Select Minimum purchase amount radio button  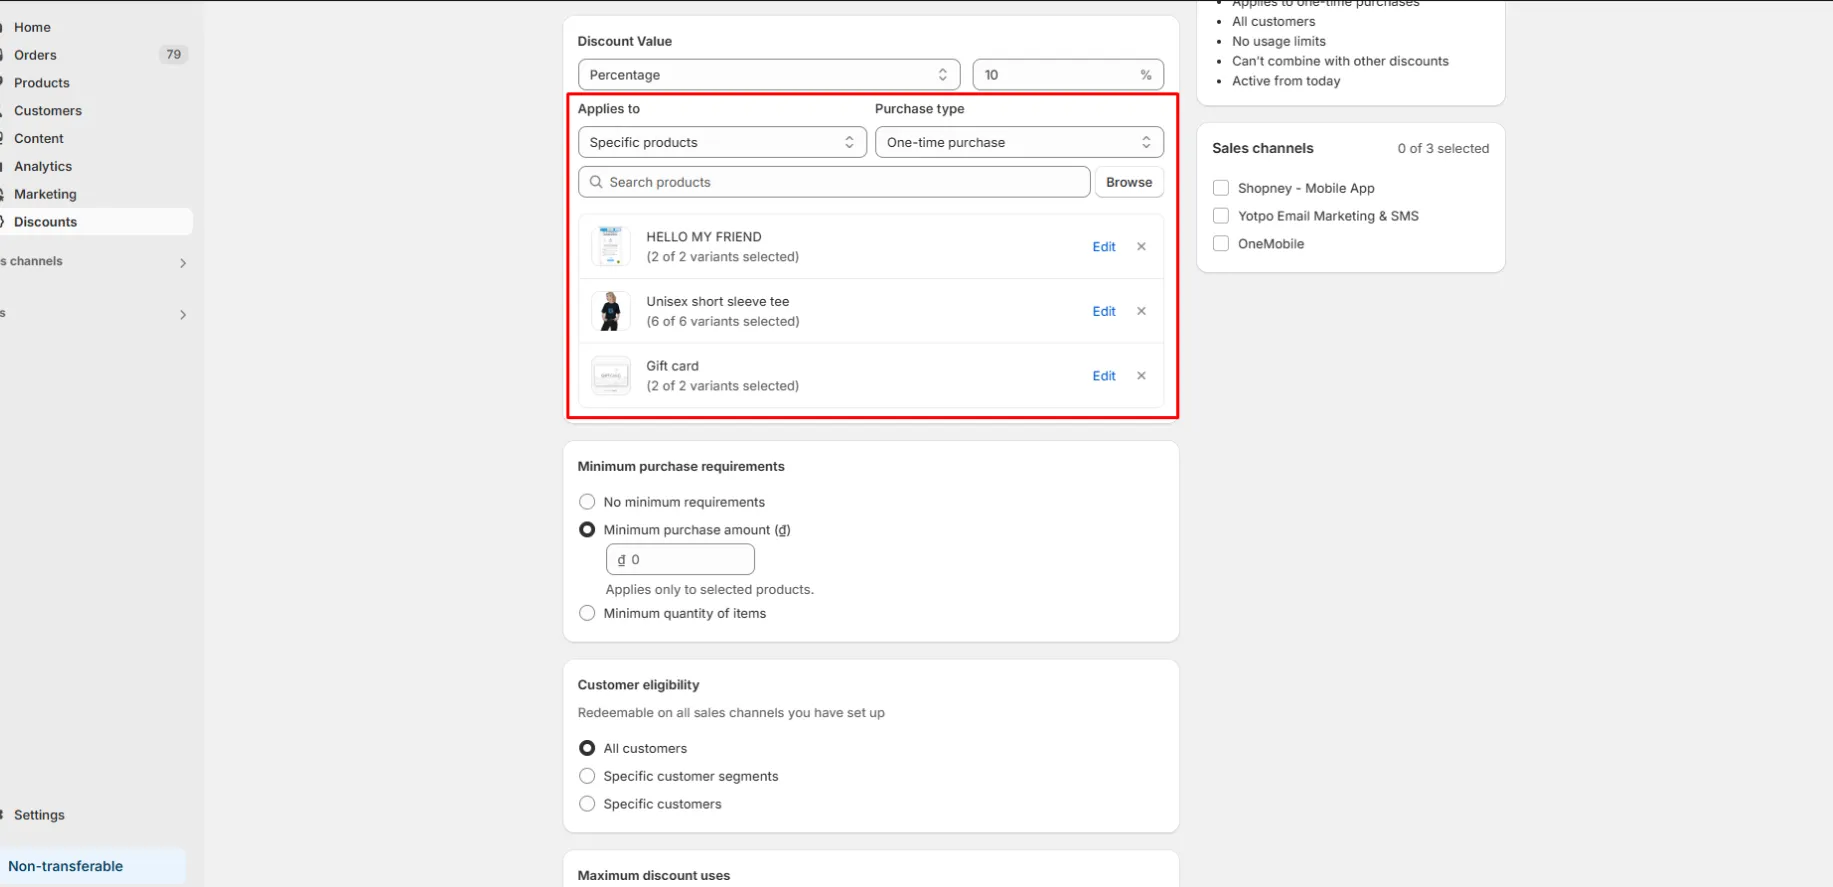point(587,530)
